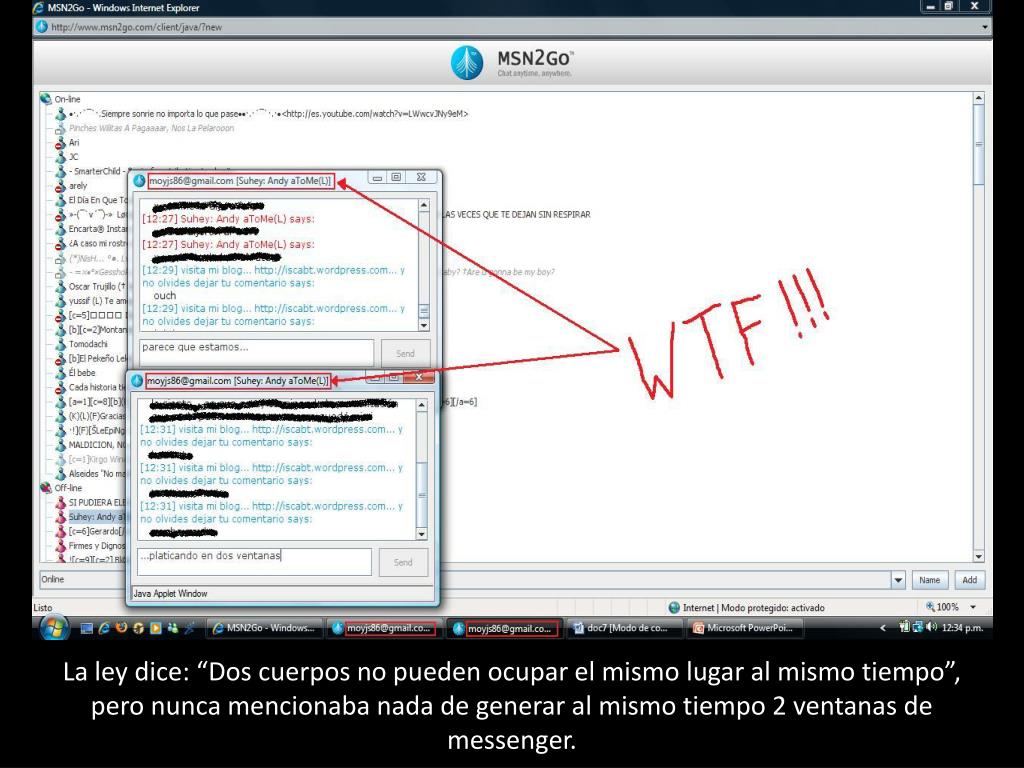
Task: Click the Off-line group icon
Action: 46,488
